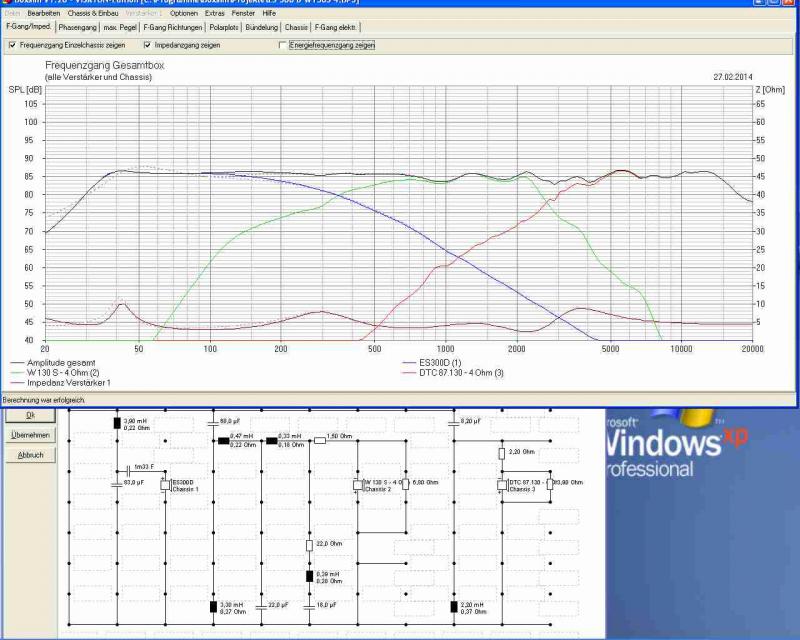Uncheck Frequenzgang Einzelchassis zeigen

tap(12, 45)
